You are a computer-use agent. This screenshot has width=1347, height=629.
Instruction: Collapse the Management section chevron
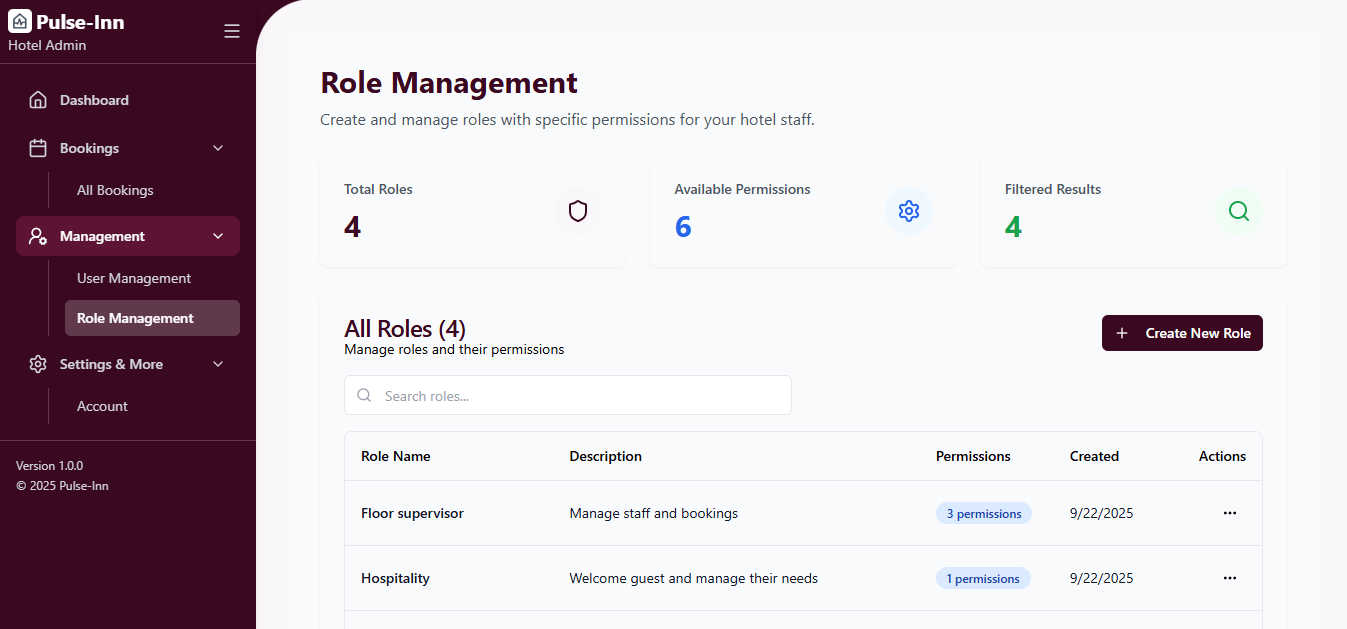(x=218, y=236)
